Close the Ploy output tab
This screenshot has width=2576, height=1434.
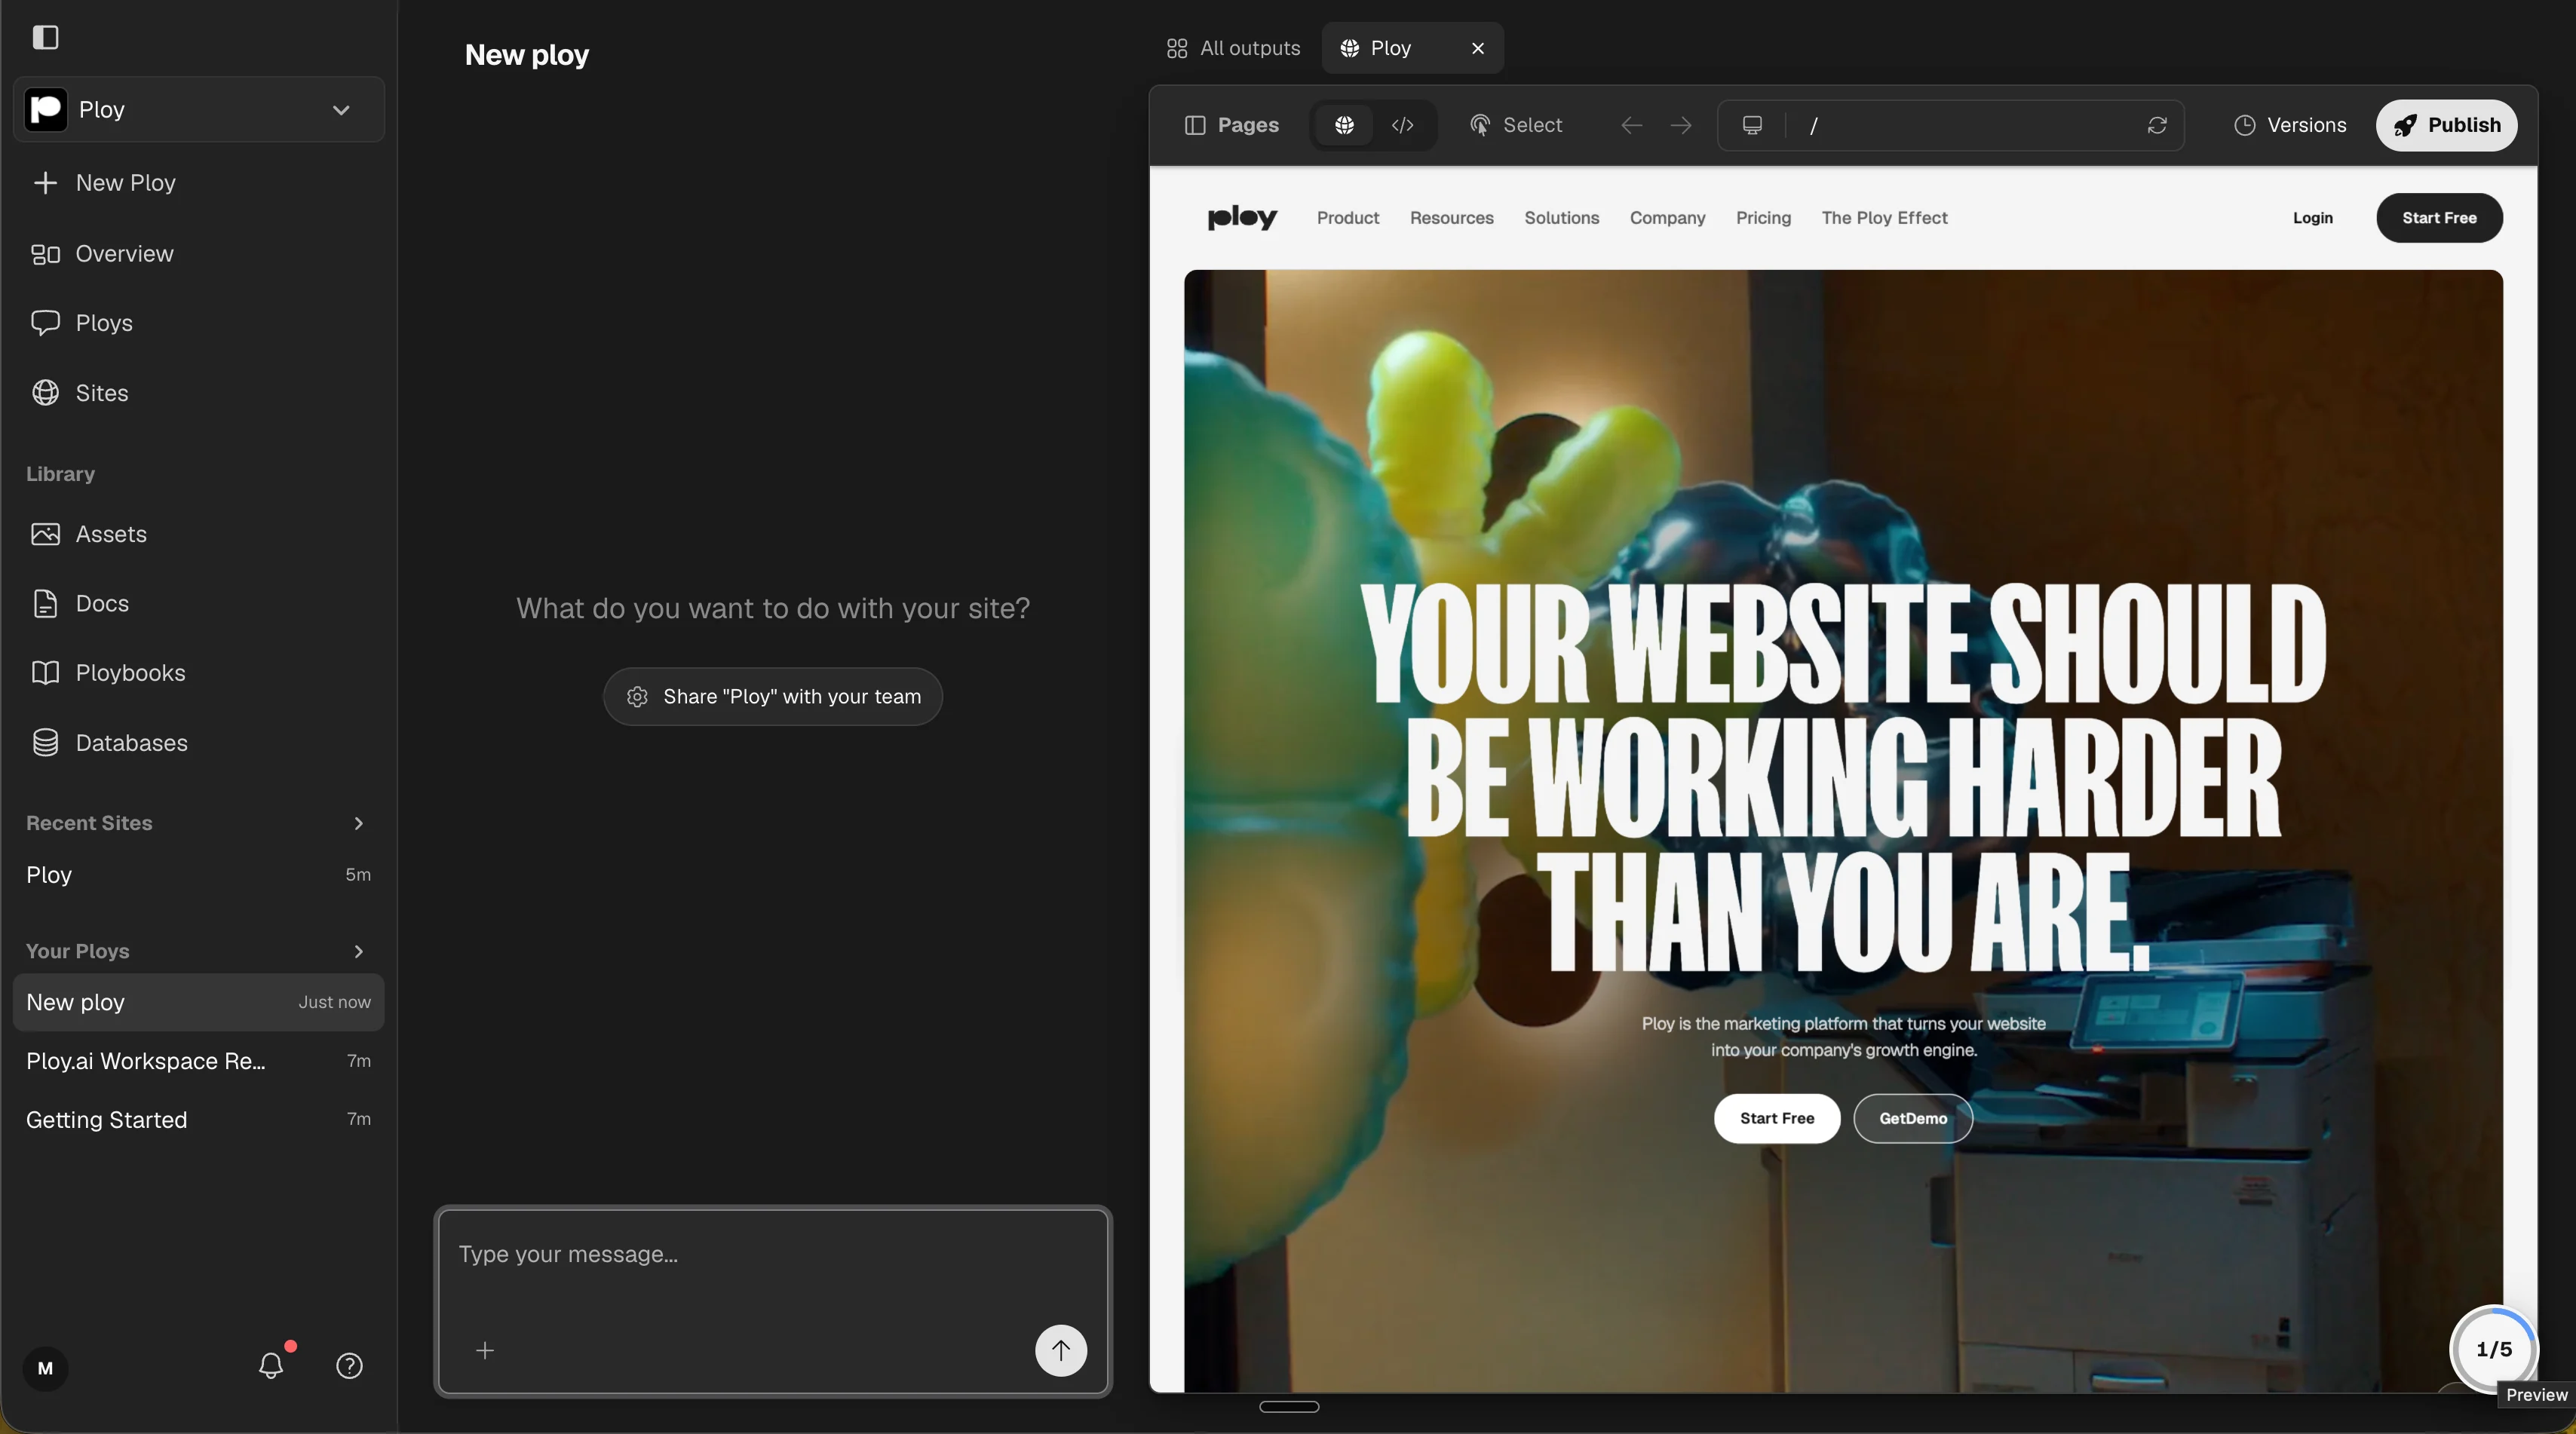point(1478,48)
